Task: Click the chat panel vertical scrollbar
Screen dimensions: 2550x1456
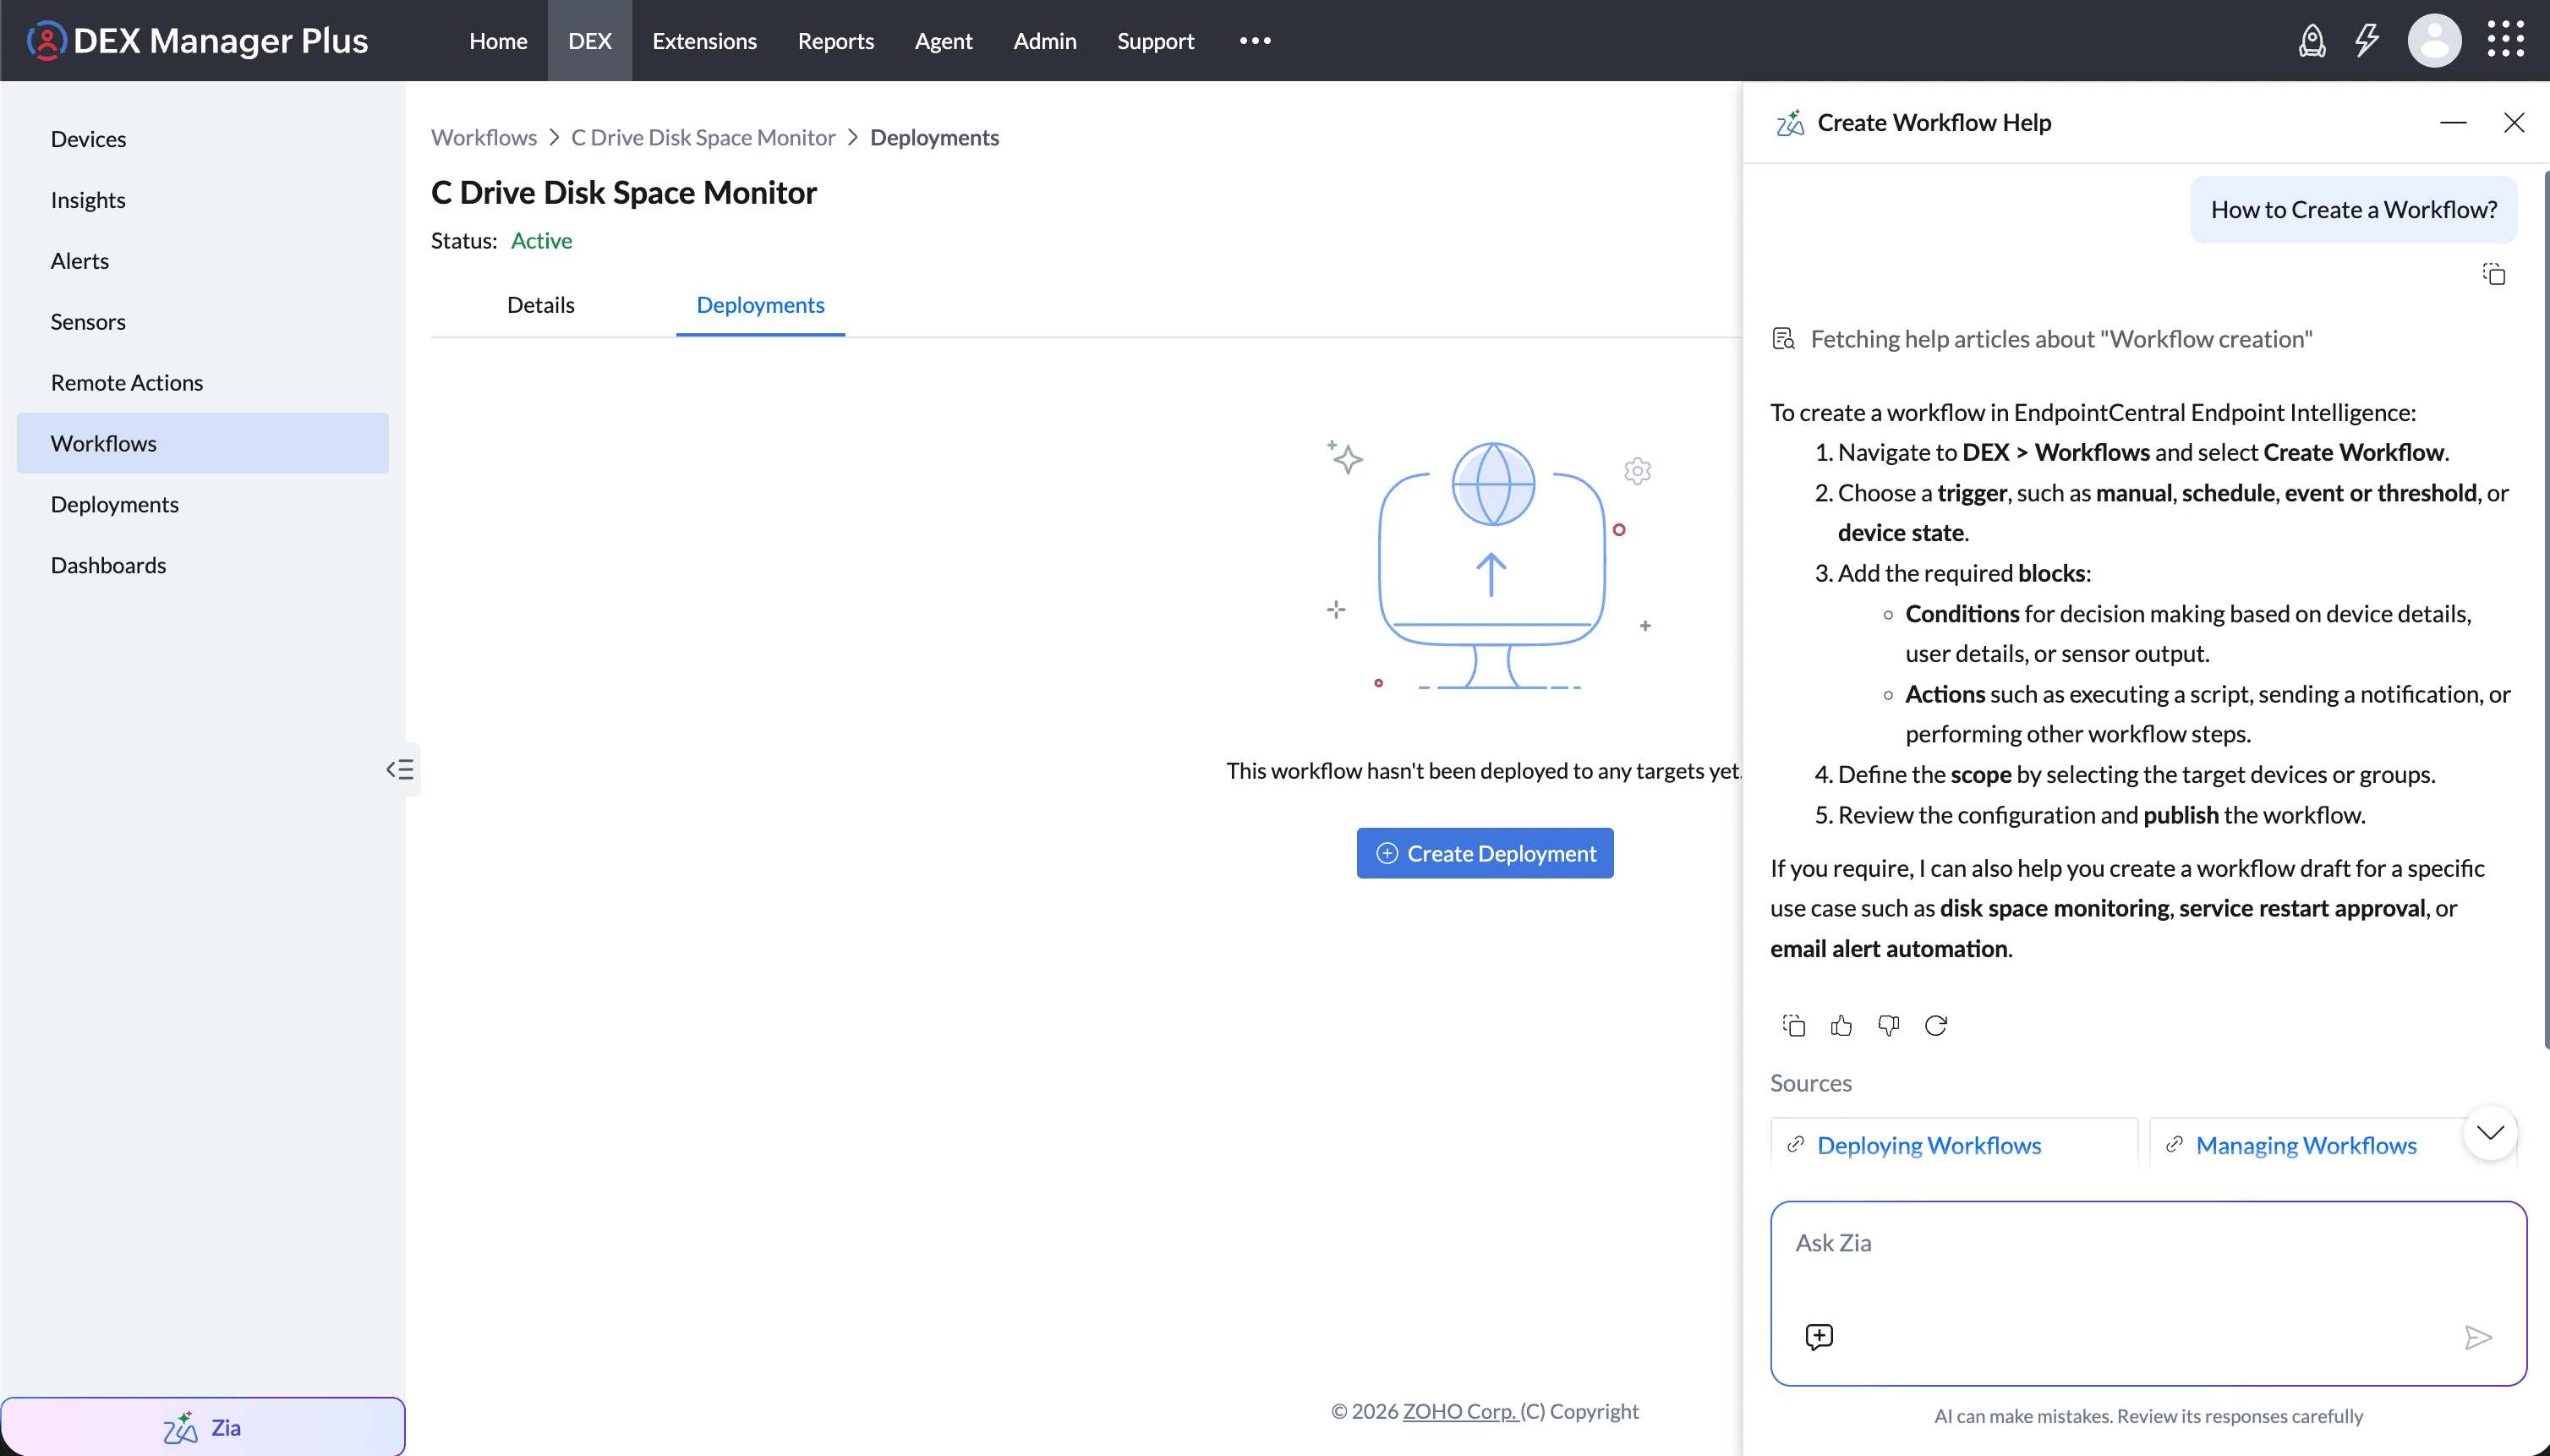Action: (2546, 610)
